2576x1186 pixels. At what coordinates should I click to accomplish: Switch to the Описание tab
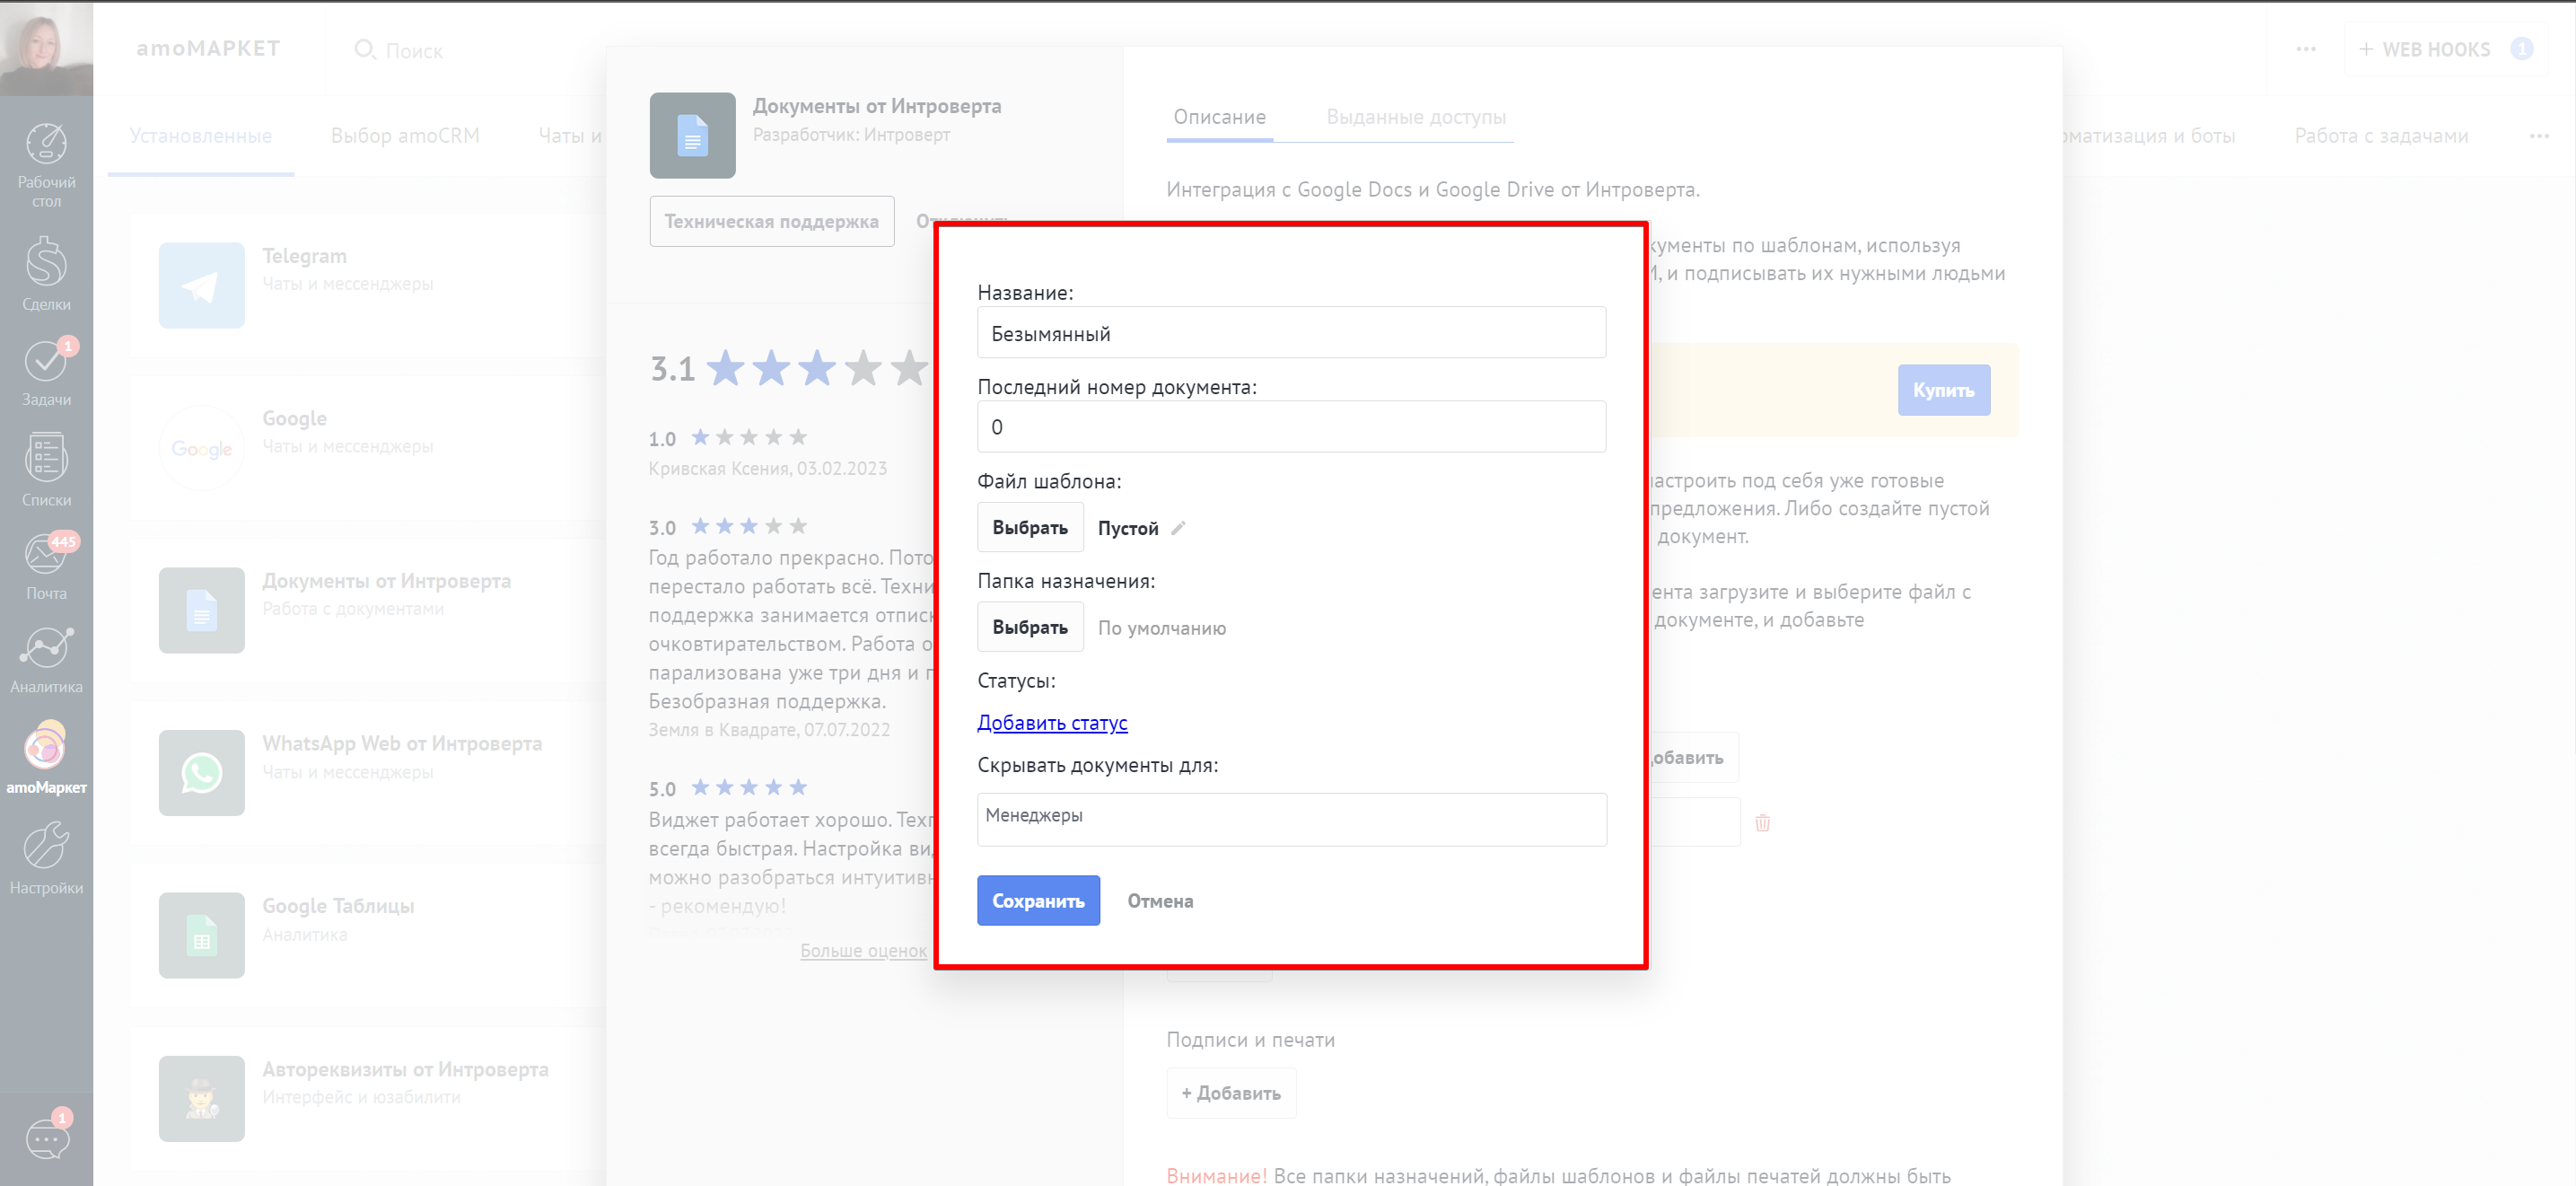[1219, 117]
